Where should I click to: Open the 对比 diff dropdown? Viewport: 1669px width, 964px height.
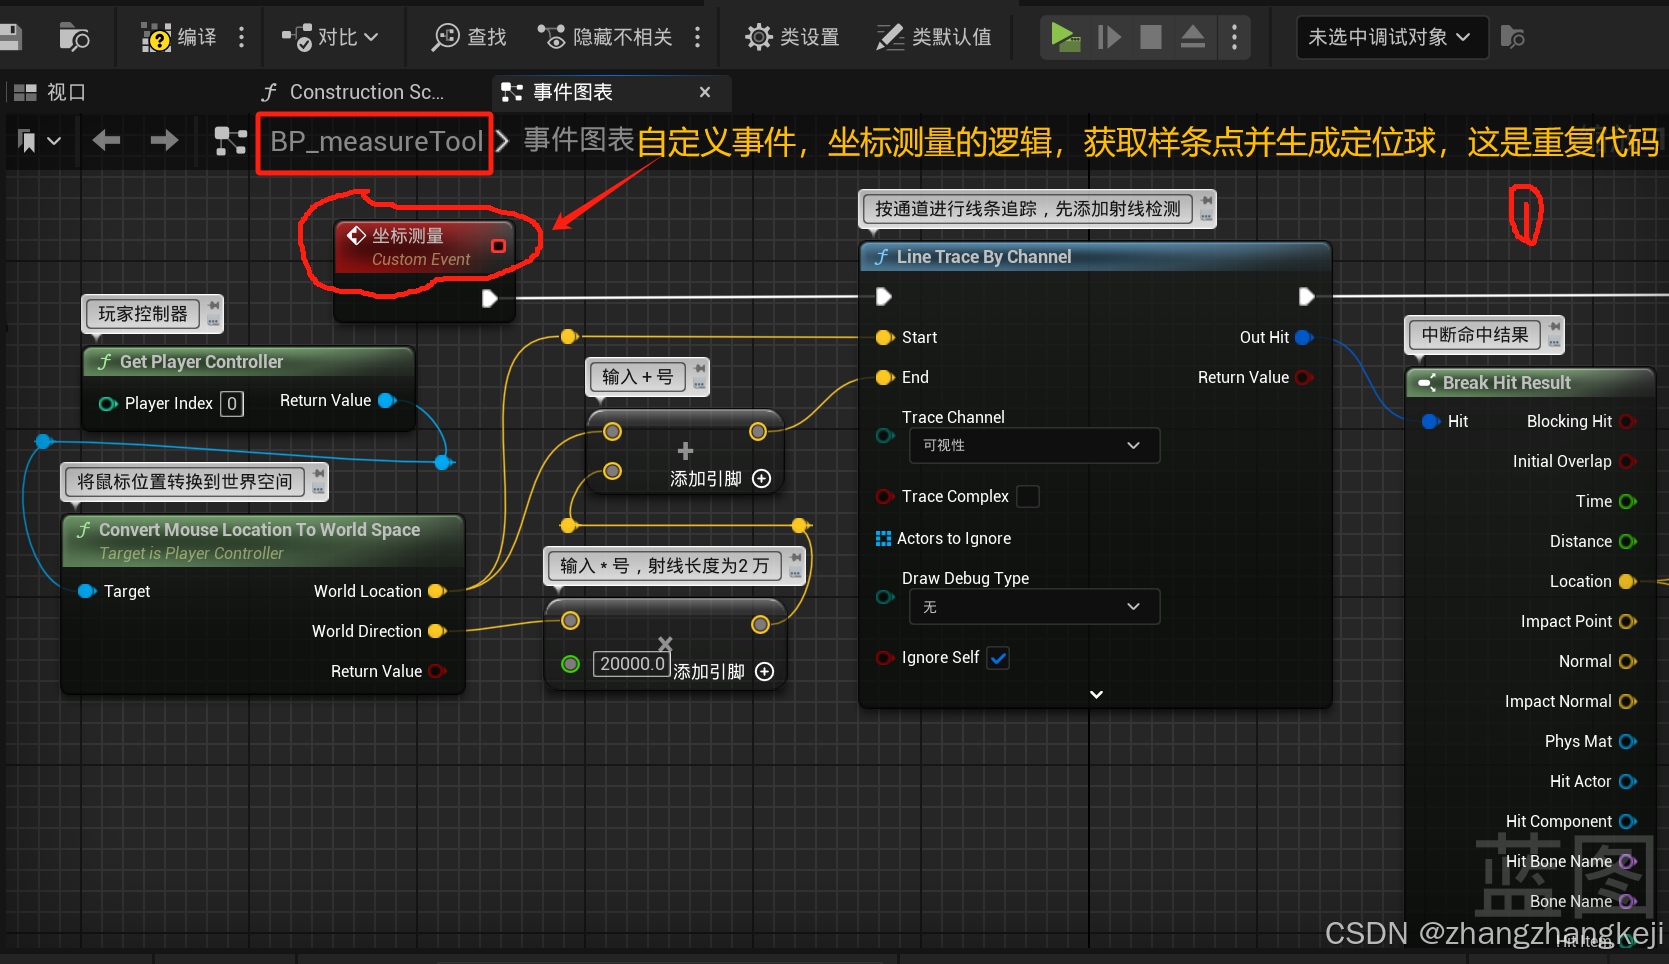pyautogui.click(x=330, y=37)
